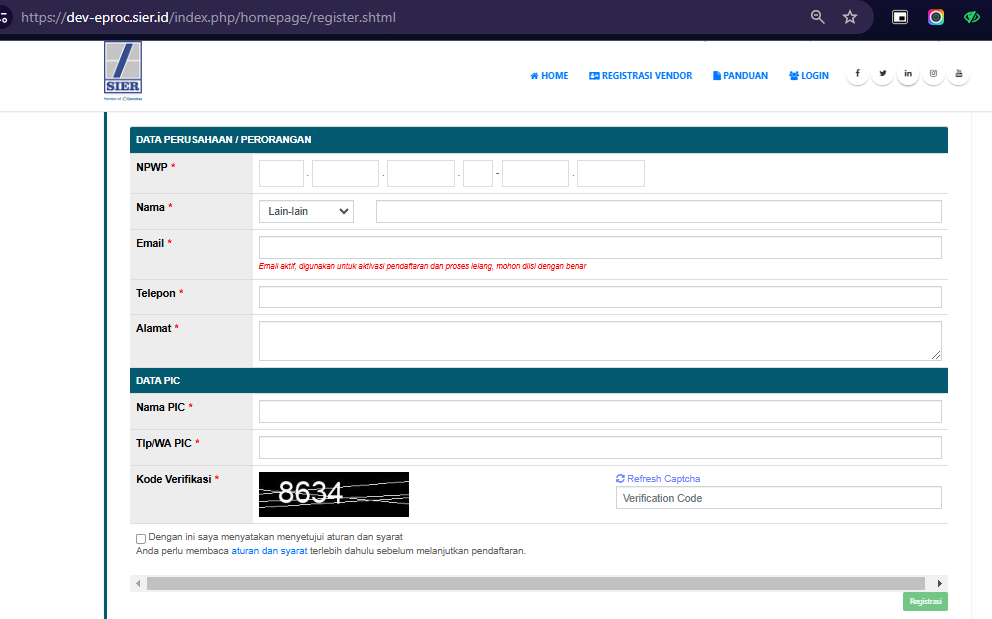
Task: Click the SIER logo
Action: click(x=122, y=71)
